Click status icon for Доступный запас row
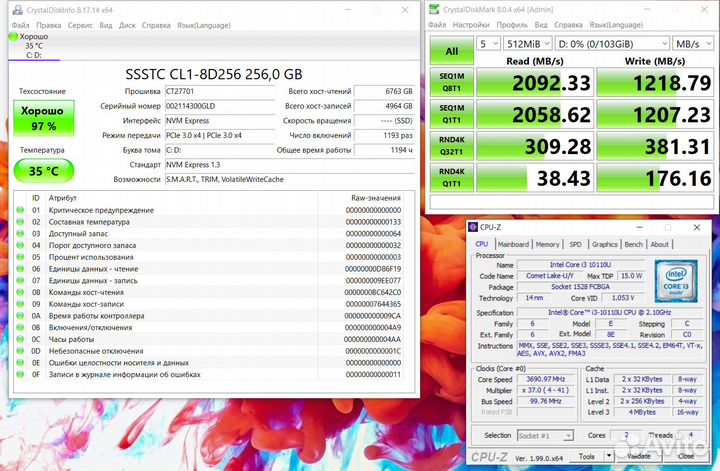Viewport: 720px width, 471px height. pos(20,233)
